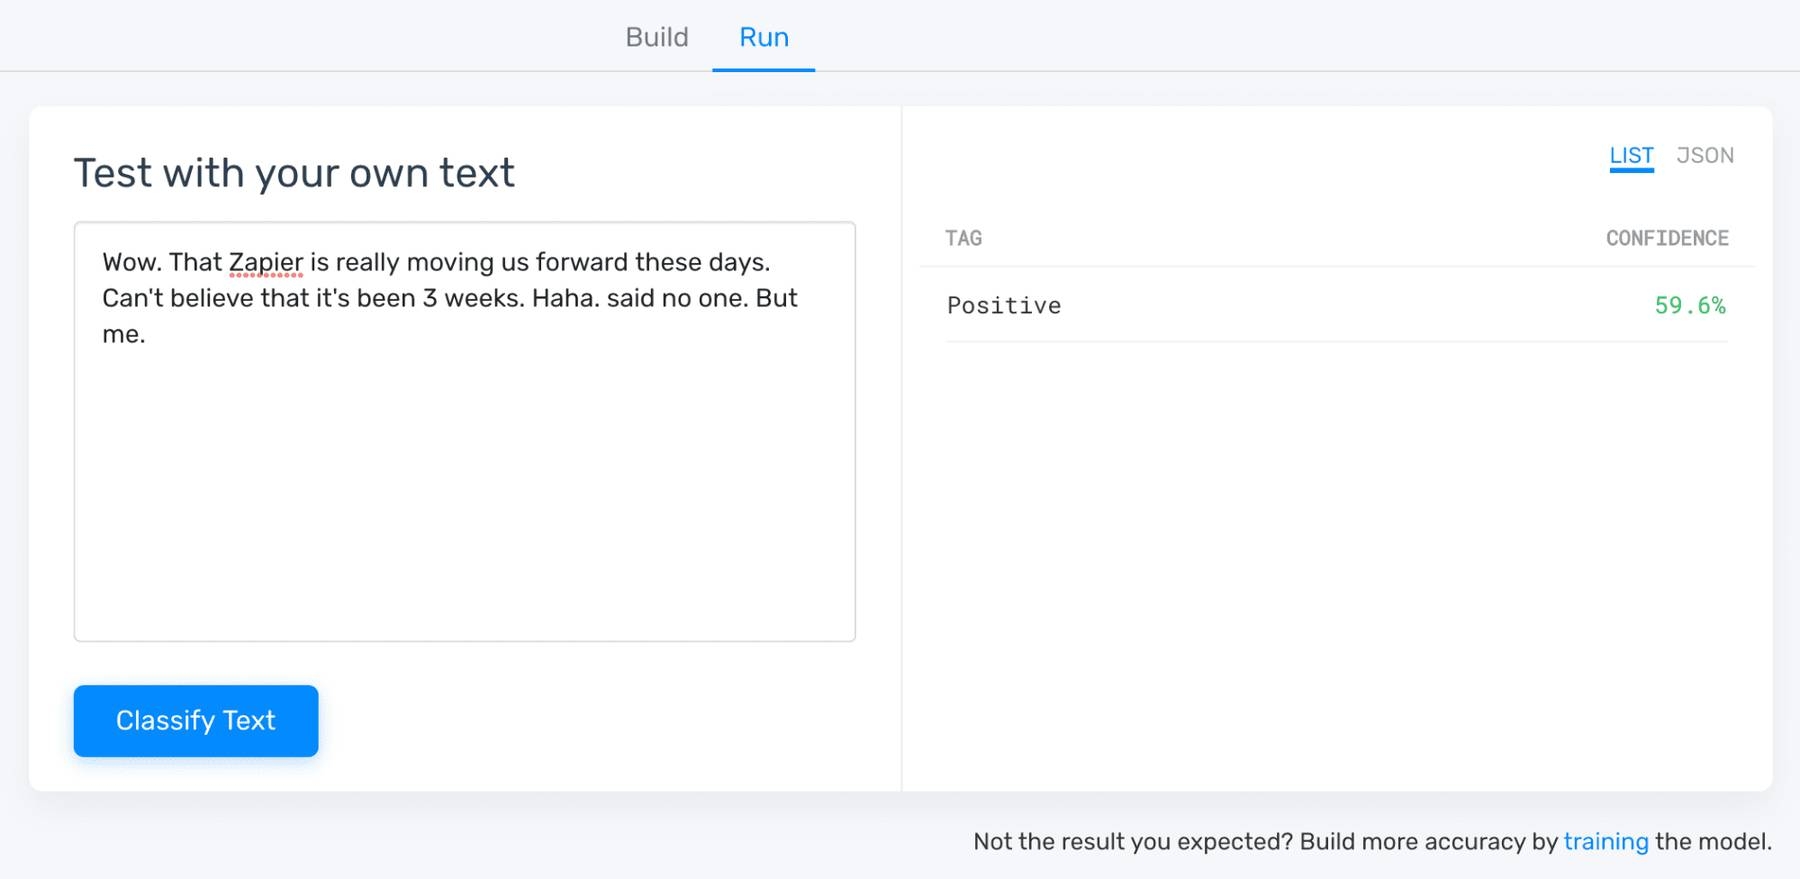
Task: Click the CONFIDENCE column header
Action: pos(1667,238)
